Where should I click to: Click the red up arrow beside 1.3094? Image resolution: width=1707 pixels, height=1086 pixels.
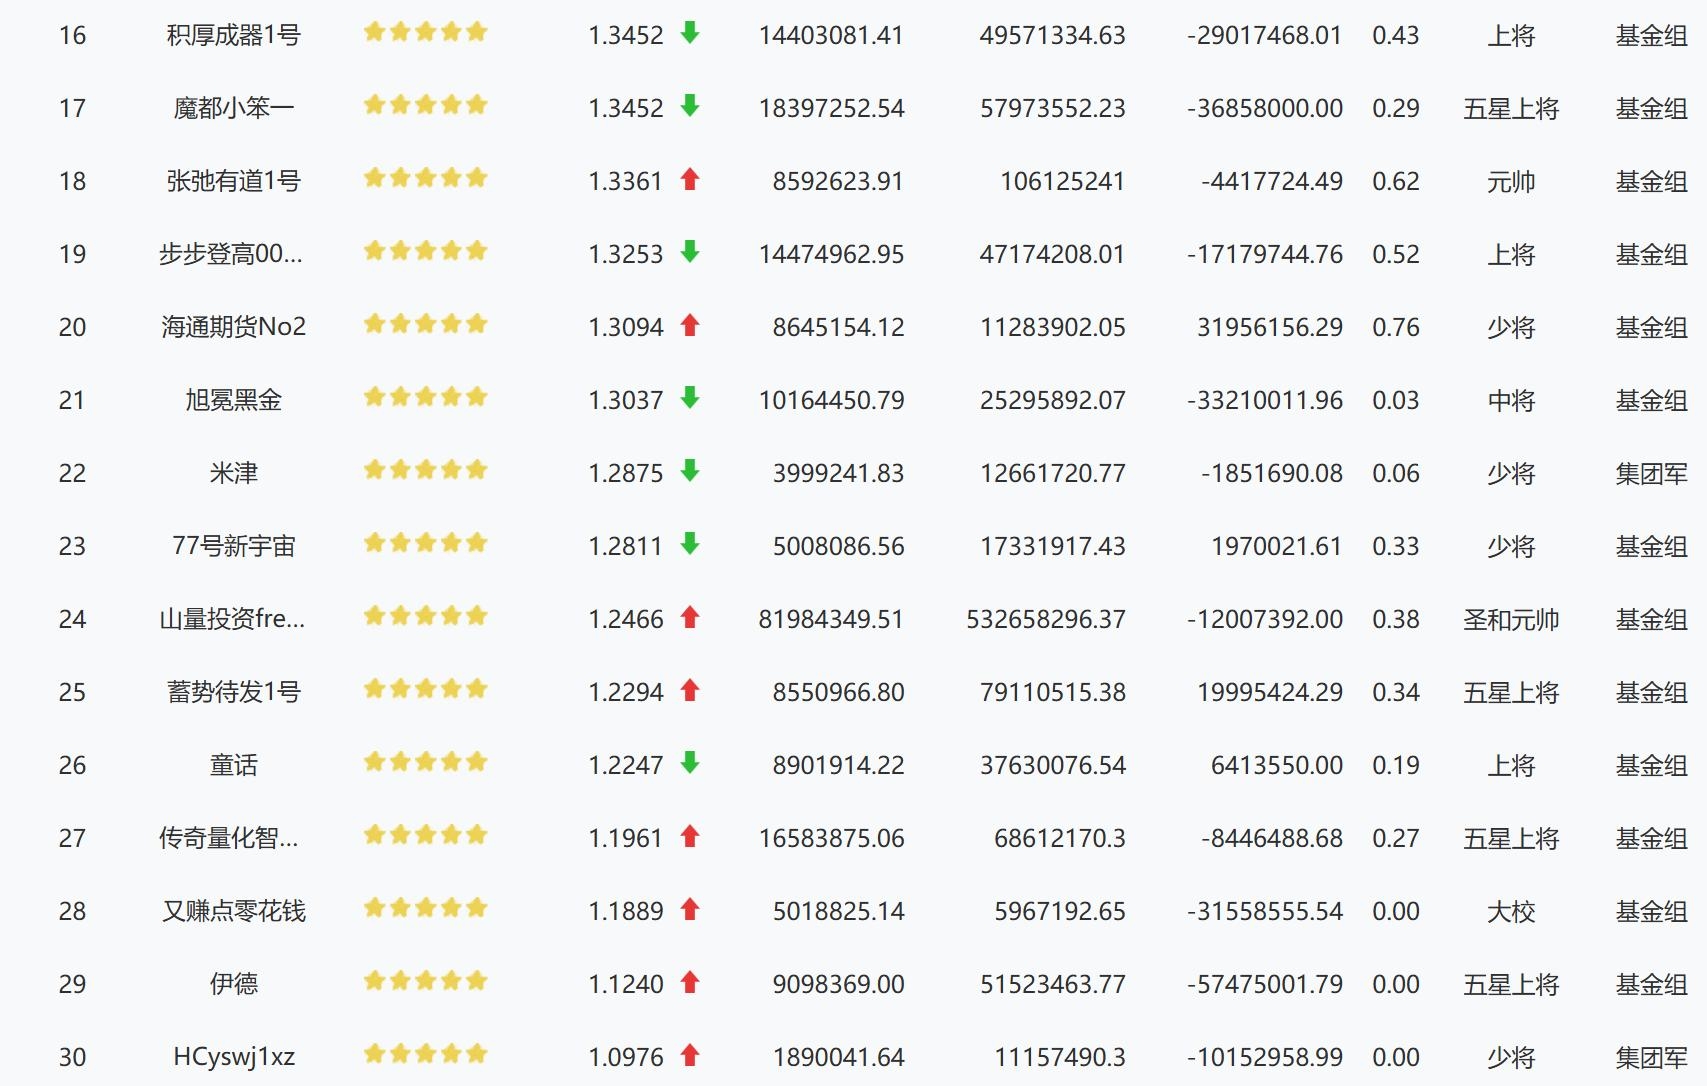689,325
